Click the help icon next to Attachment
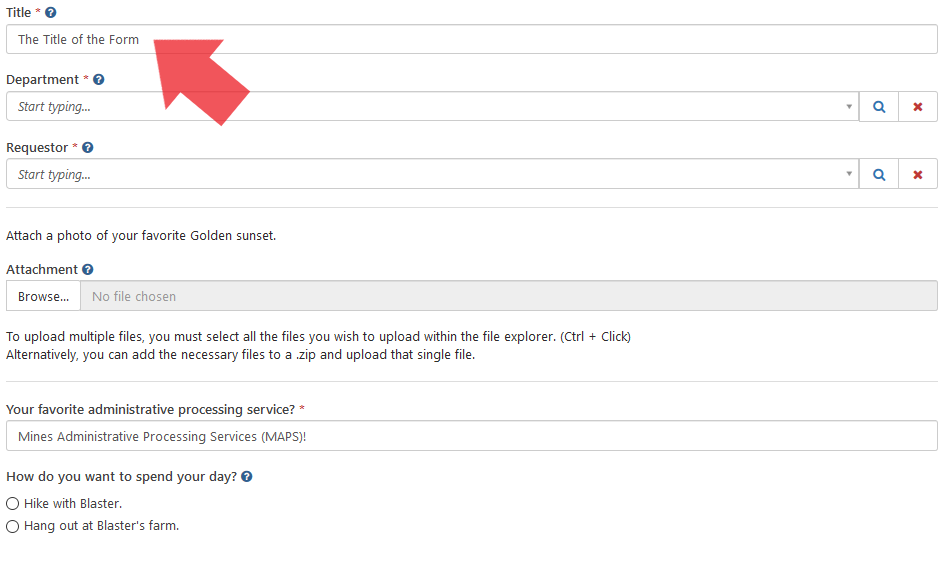This screenshot has height=561, width=943. tap(88, 270)
